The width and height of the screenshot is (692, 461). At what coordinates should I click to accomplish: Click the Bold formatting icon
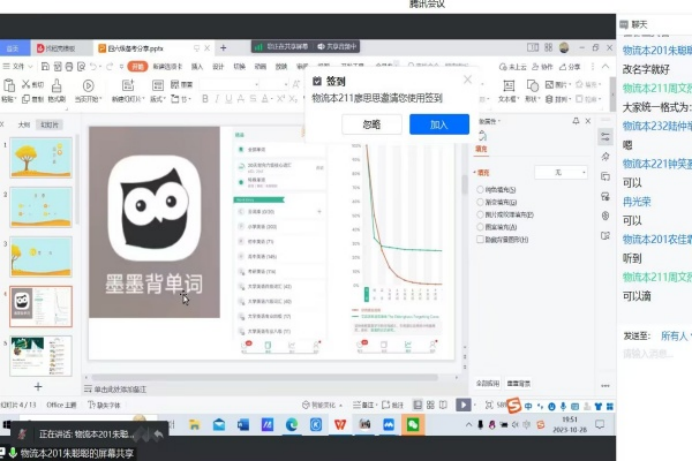coord(205,98)
